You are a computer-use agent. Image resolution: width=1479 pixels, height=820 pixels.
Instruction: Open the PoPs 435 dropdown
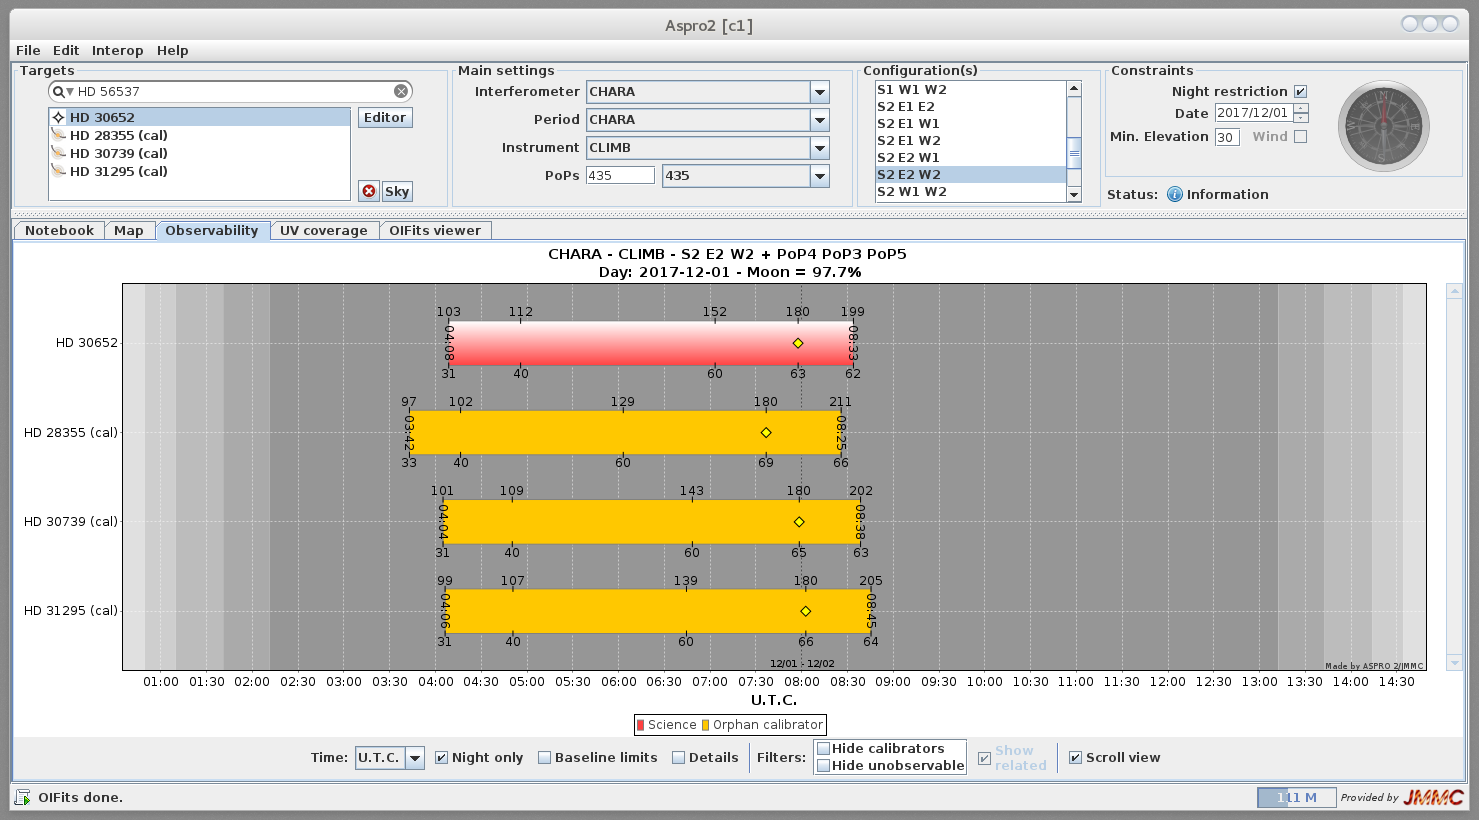820,175
